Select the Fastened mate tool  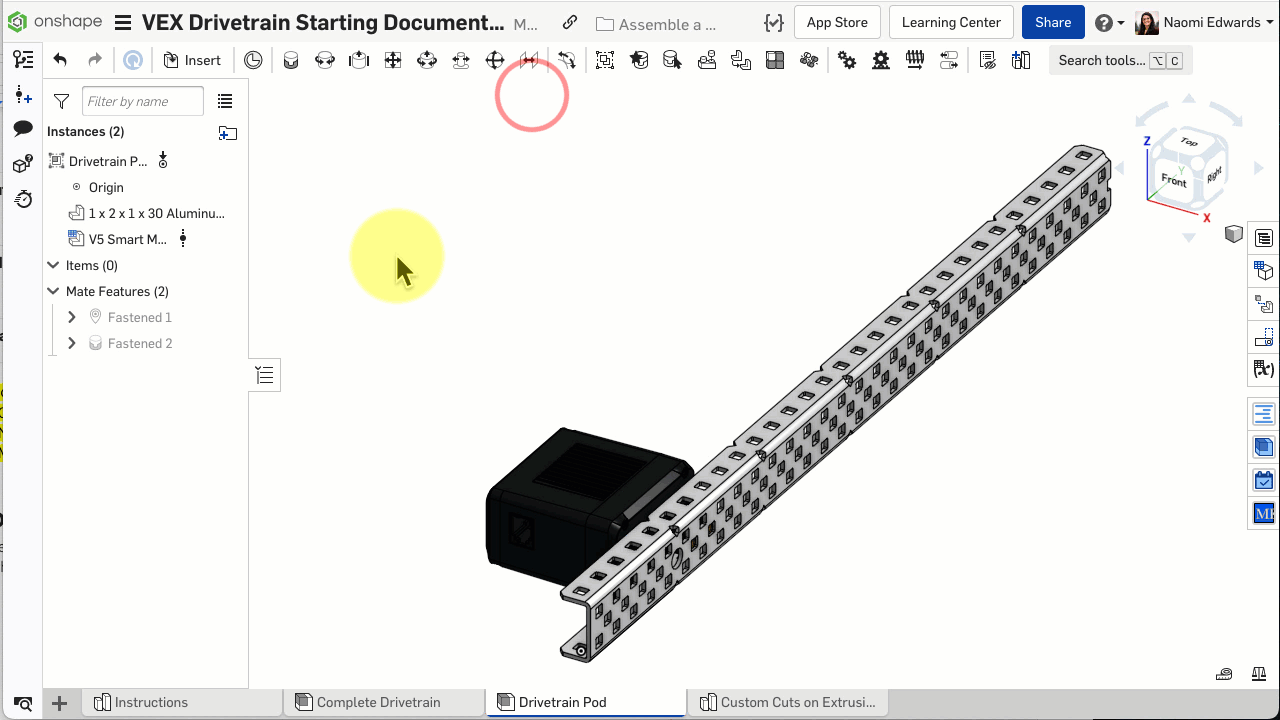point(291,60)
